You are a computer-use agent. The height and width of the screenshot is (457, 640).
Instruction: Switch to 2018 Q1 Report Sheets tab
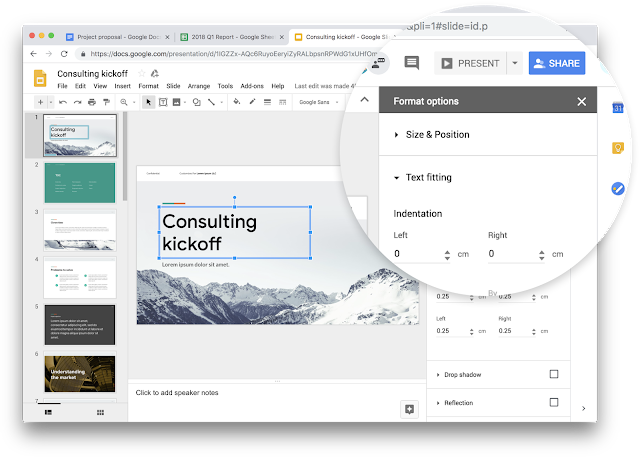tap(232, 37)
